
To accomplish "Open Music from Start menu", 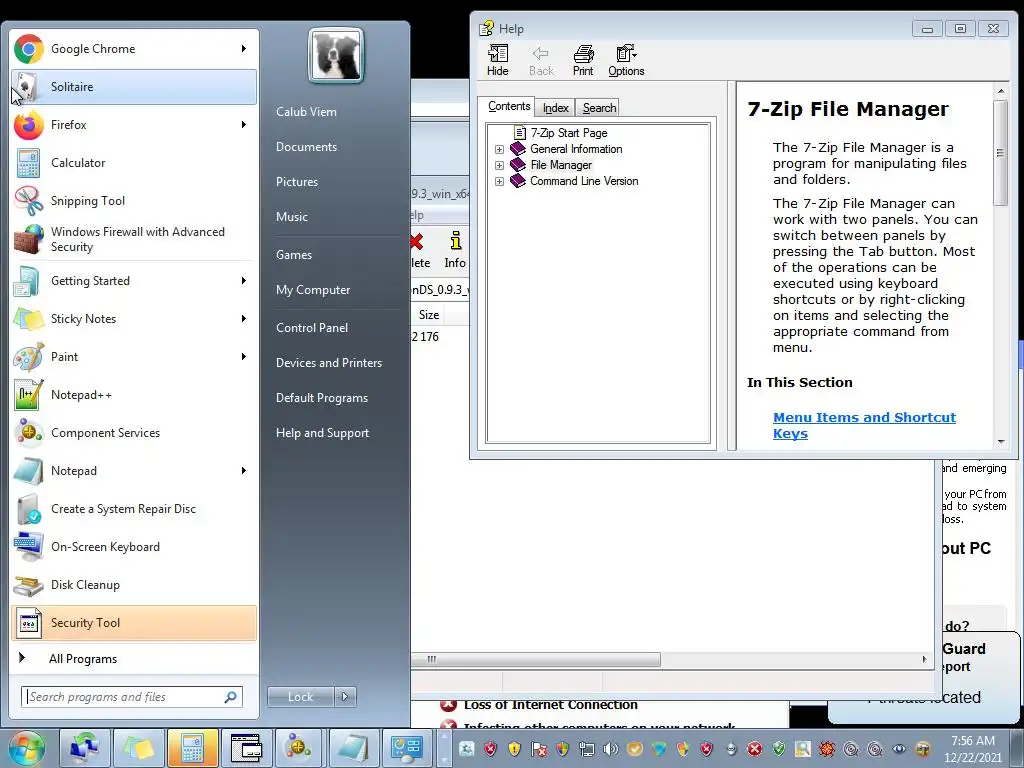I will (292, 217).
